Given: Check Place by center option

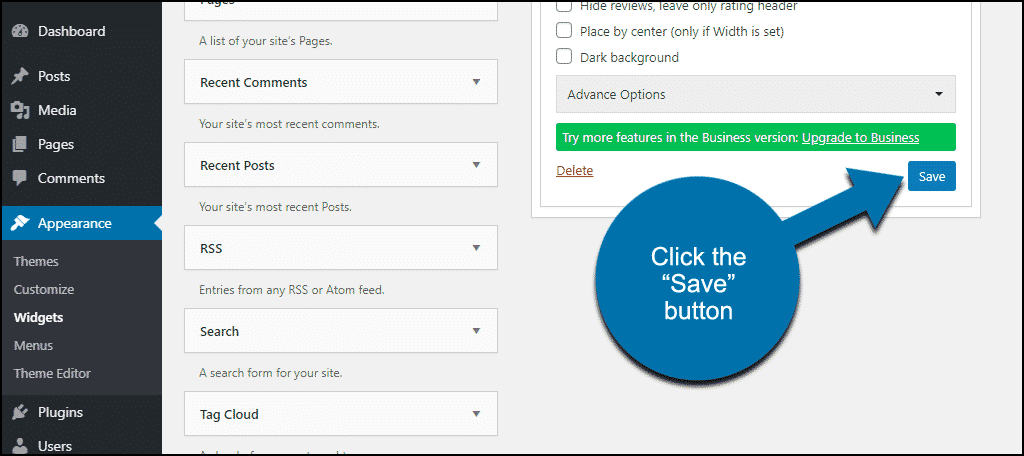Looking at the screenshot, I should [564, 31].
